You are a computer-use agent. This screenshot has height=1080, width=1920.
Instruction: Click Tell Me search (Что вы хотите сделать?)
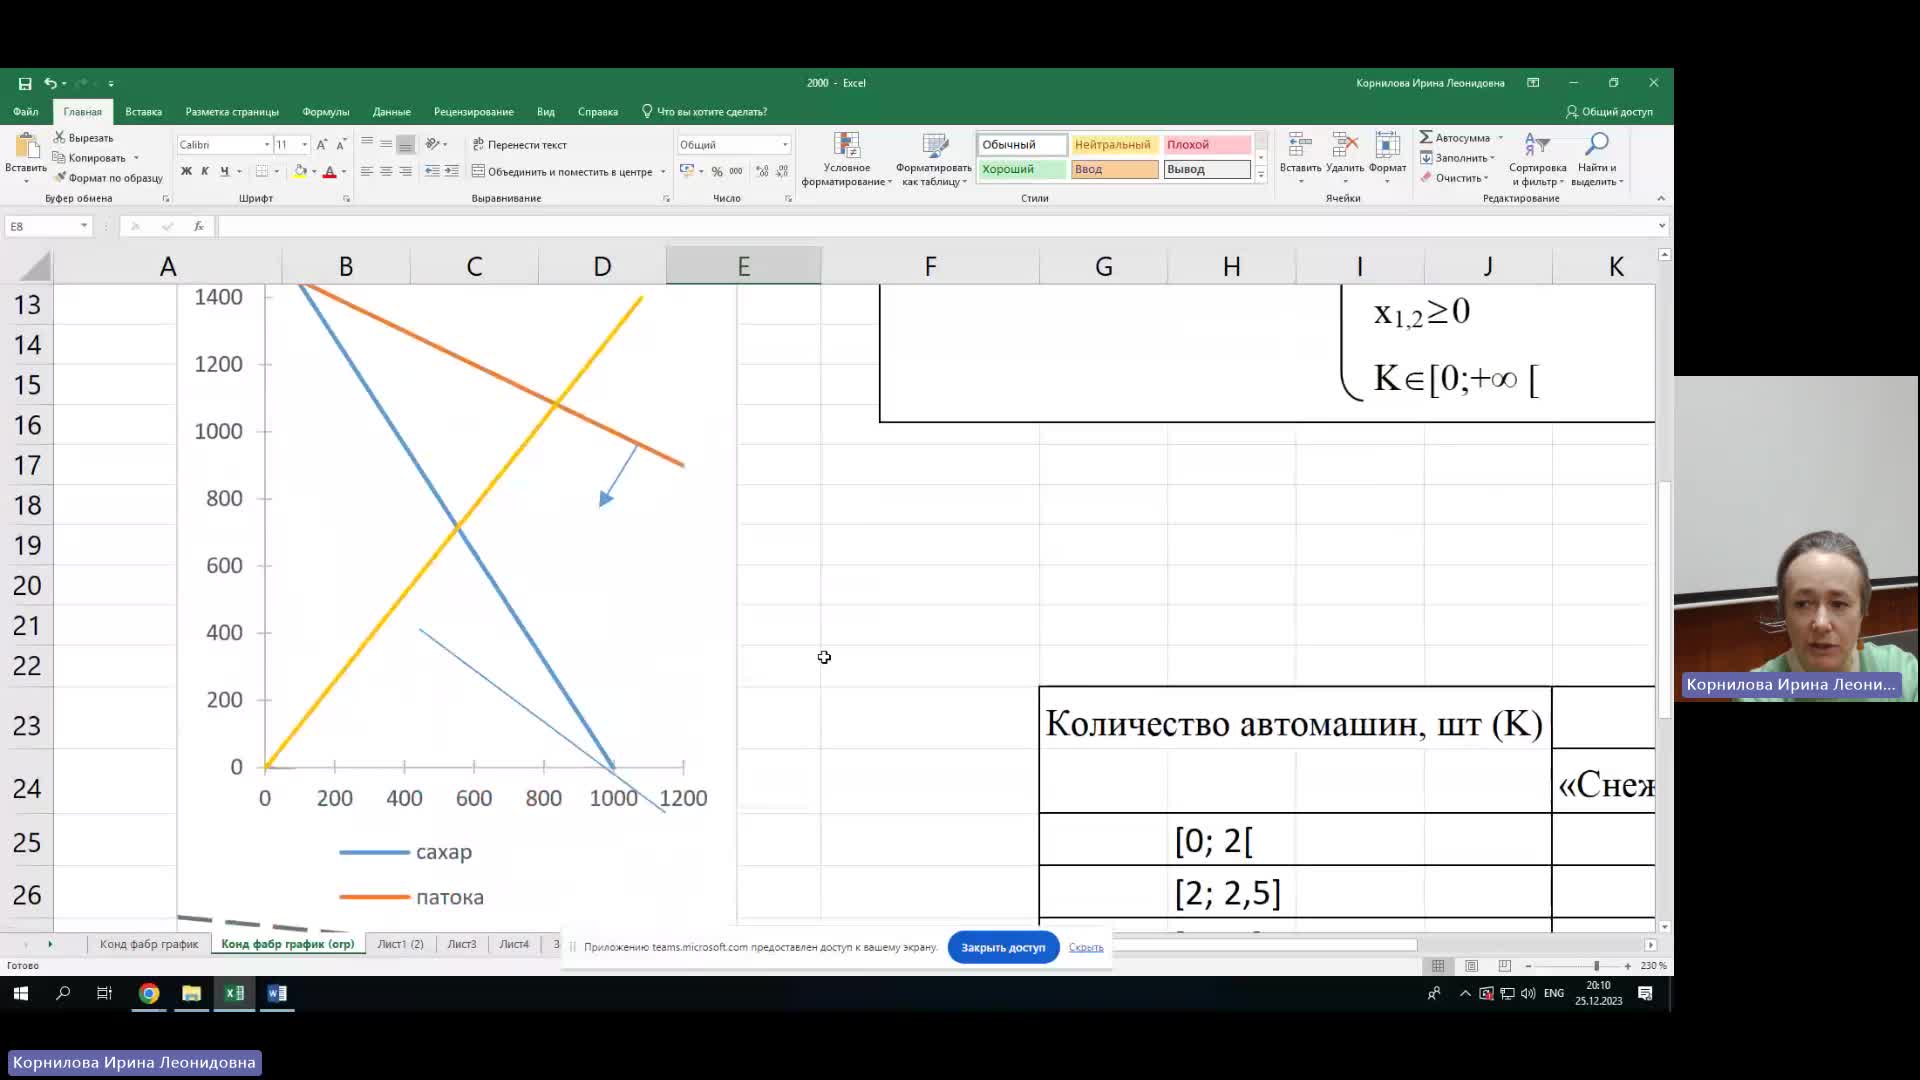tap(704, 111)
